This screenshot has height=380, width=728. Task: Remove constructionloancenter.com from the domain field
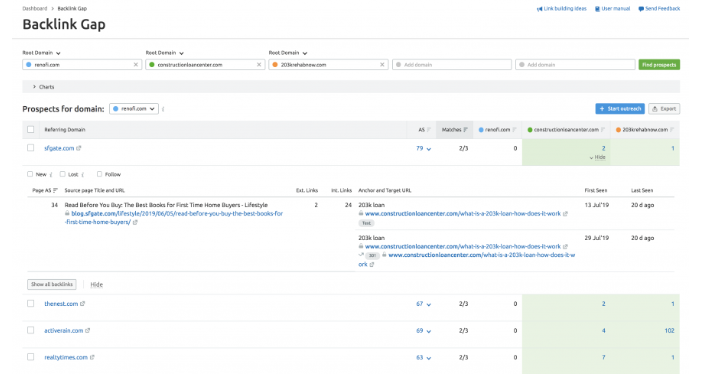(x=259, y=65)
